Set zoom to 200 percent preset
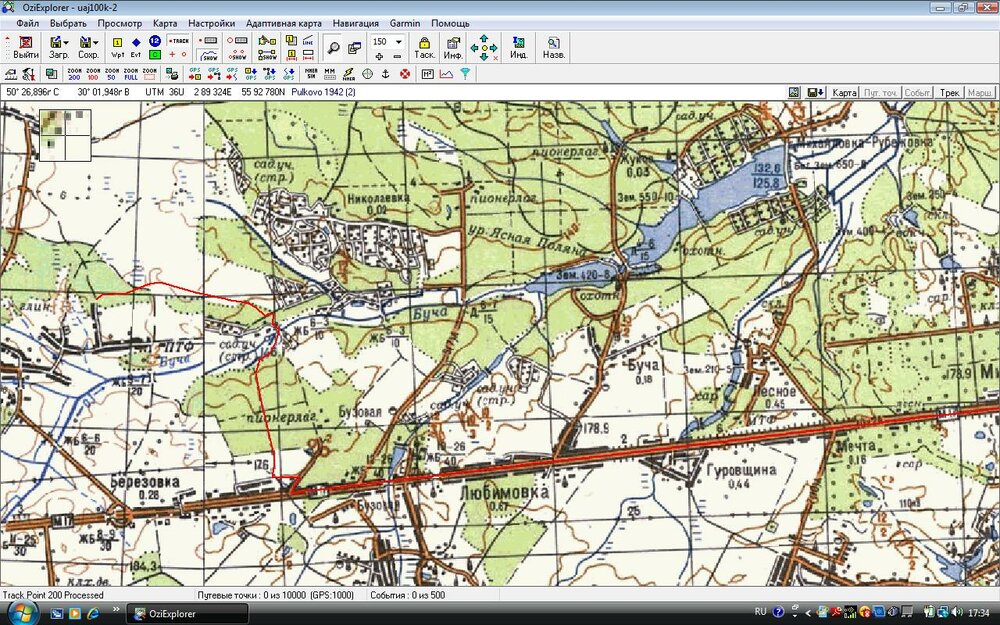Image resolution: width=1000 pixels, height=625 pixels. tap(74, 74)
